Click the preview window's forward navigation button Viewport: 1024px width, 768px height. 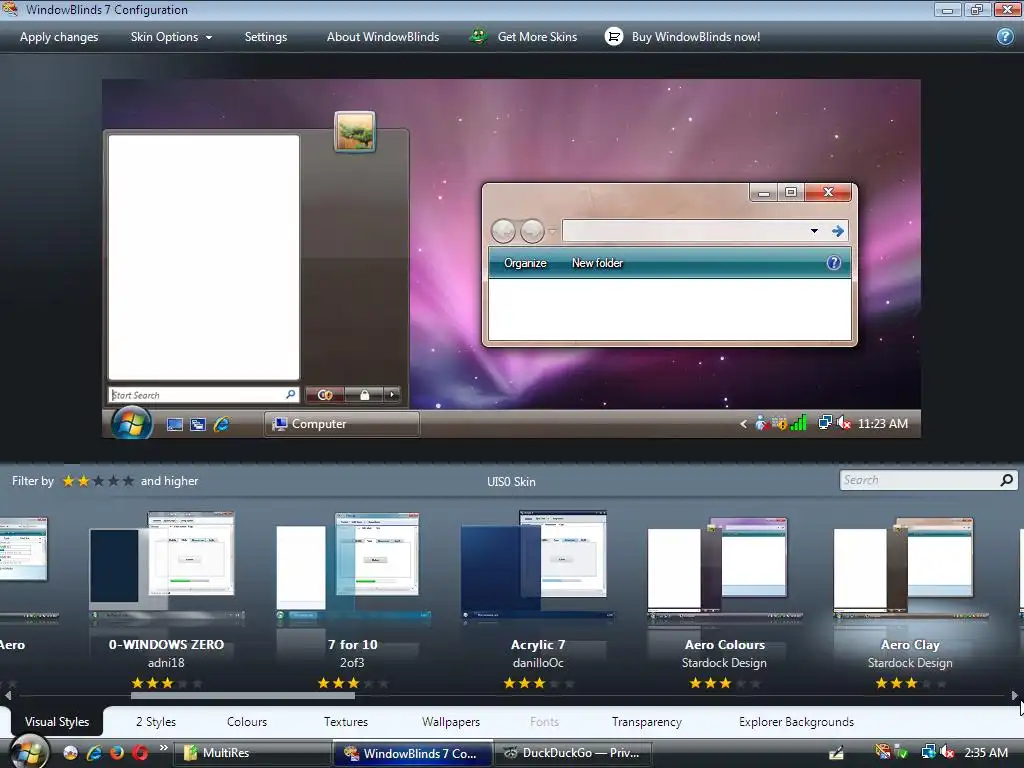pos(532,231)
